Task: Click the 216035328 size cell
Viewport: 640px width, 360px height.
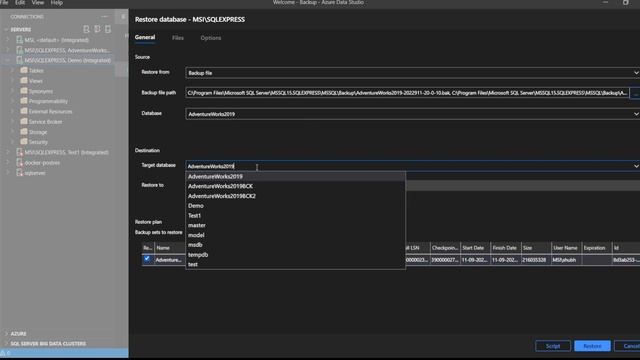Action: [x=535, y=260]
